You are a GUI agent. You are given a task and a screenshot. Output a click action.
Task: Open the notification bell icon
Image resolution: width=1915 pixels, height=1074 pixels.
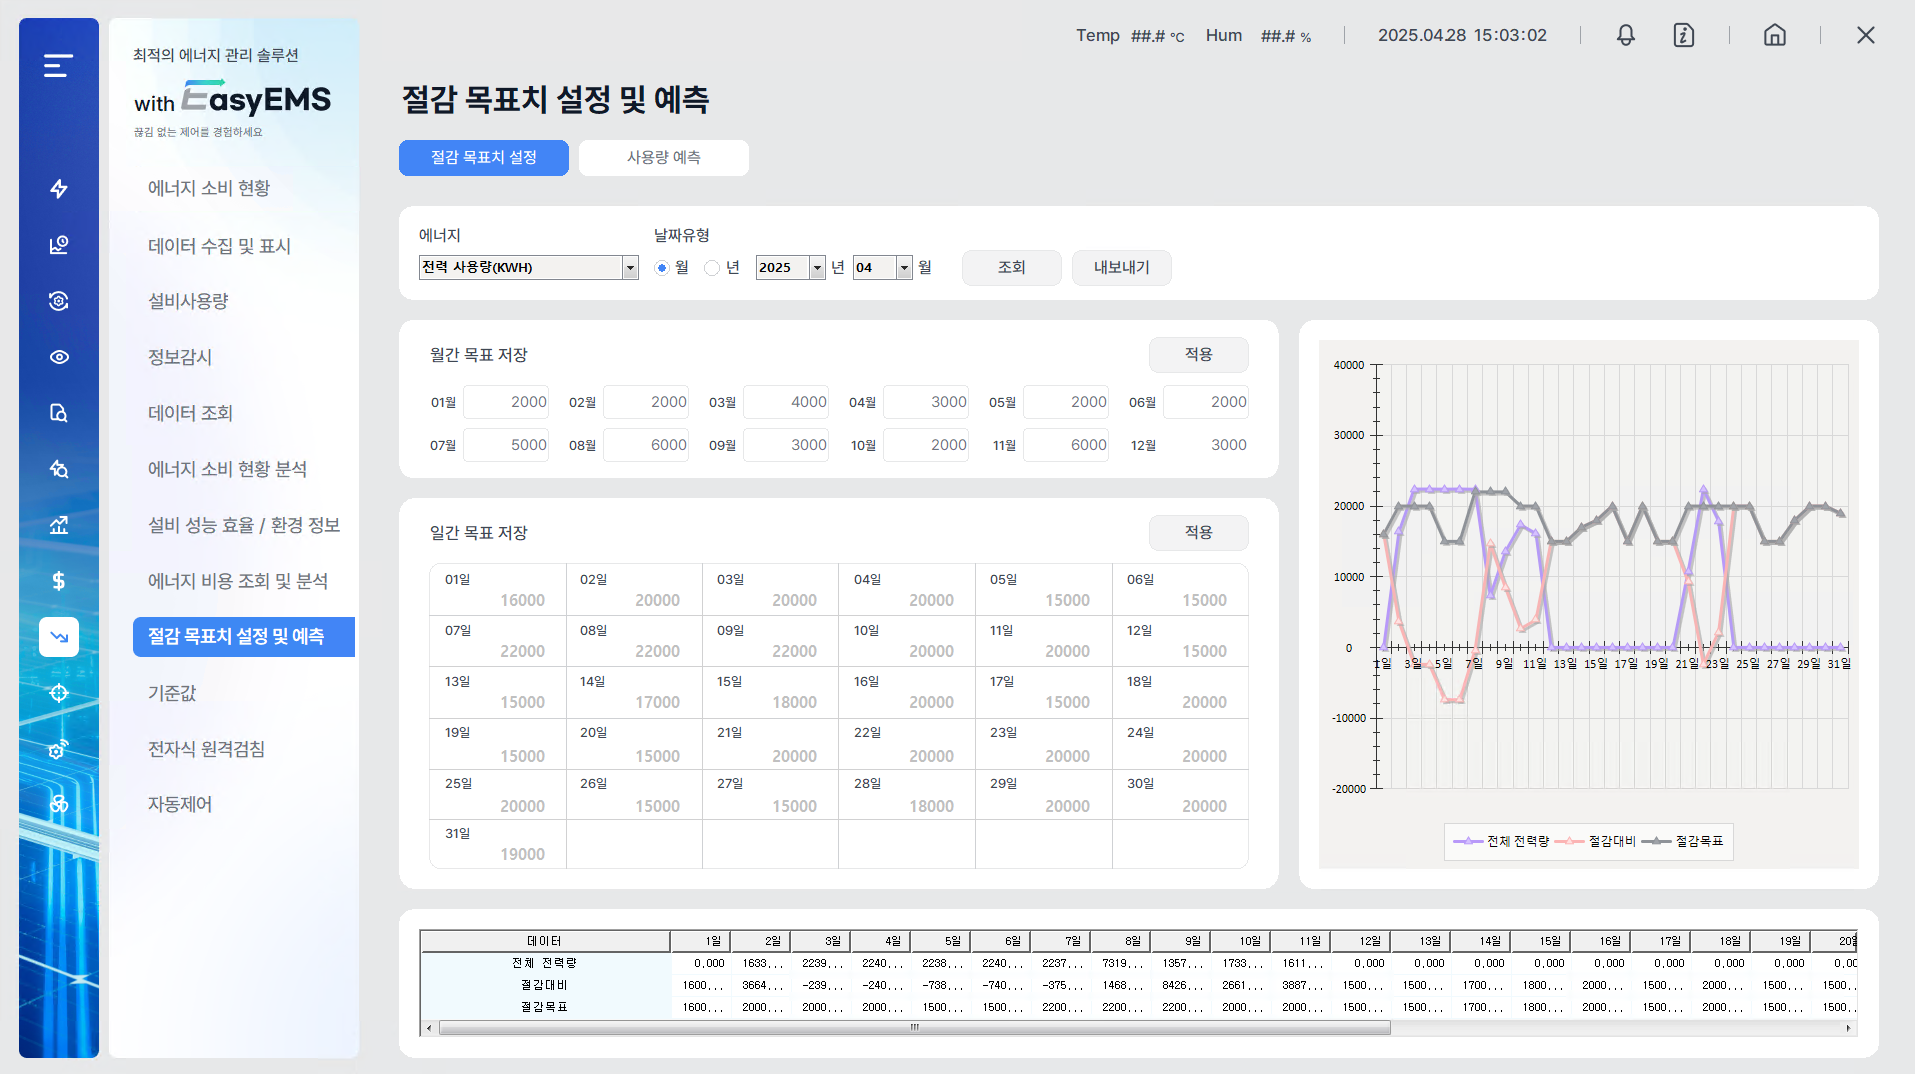[x=1625, y=36]
